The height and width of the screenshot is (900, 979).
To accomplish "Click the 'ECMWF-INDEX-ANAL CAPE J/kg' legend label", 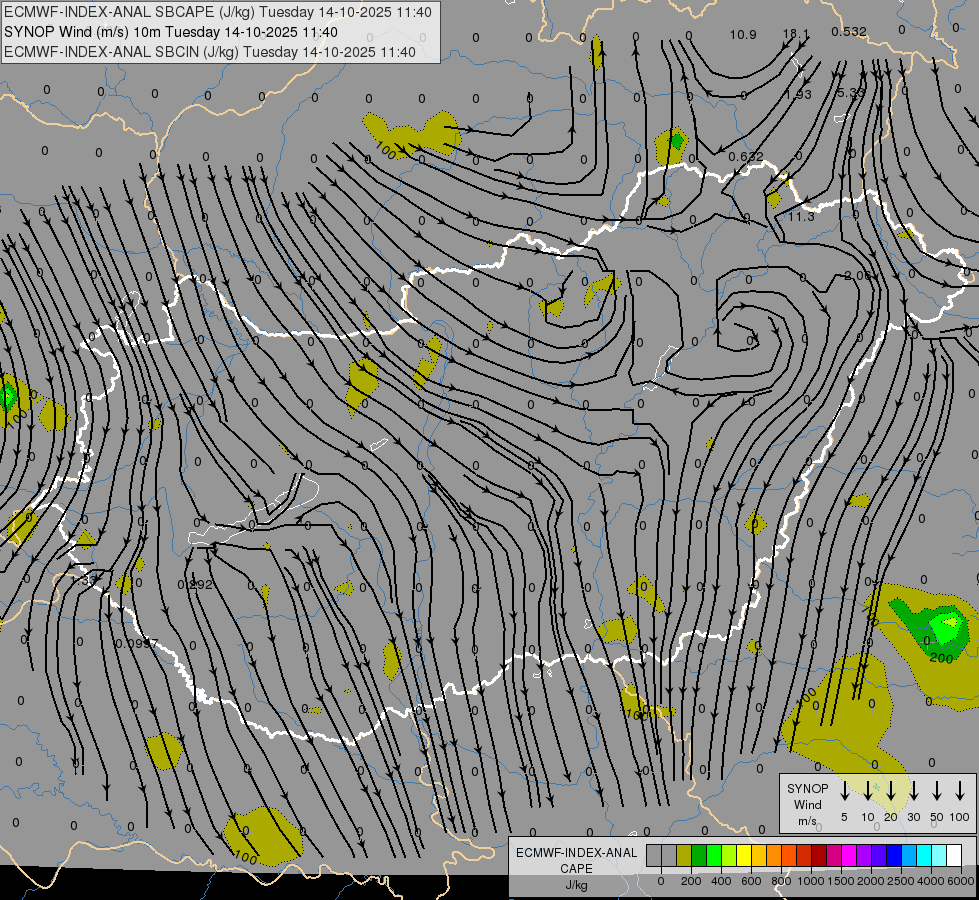I will pyautogui.click(x=576, y=868).
